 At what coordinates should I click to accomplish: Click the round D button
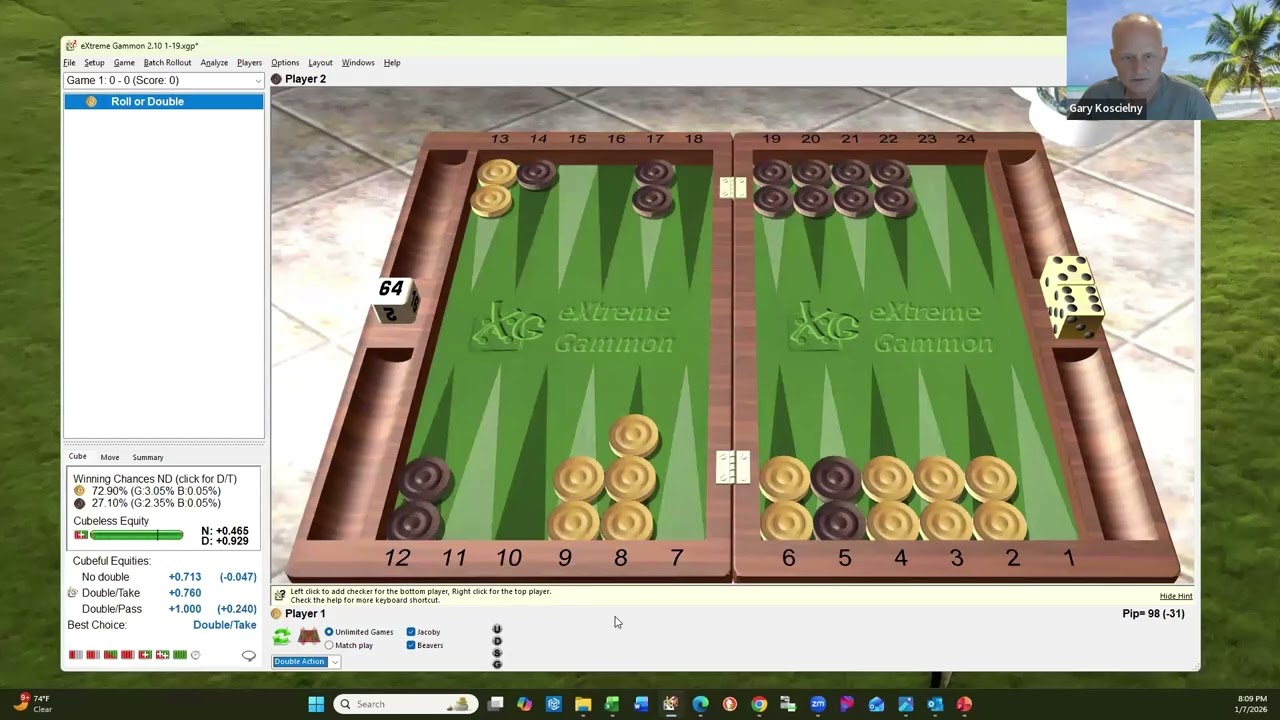coord(497,641)
